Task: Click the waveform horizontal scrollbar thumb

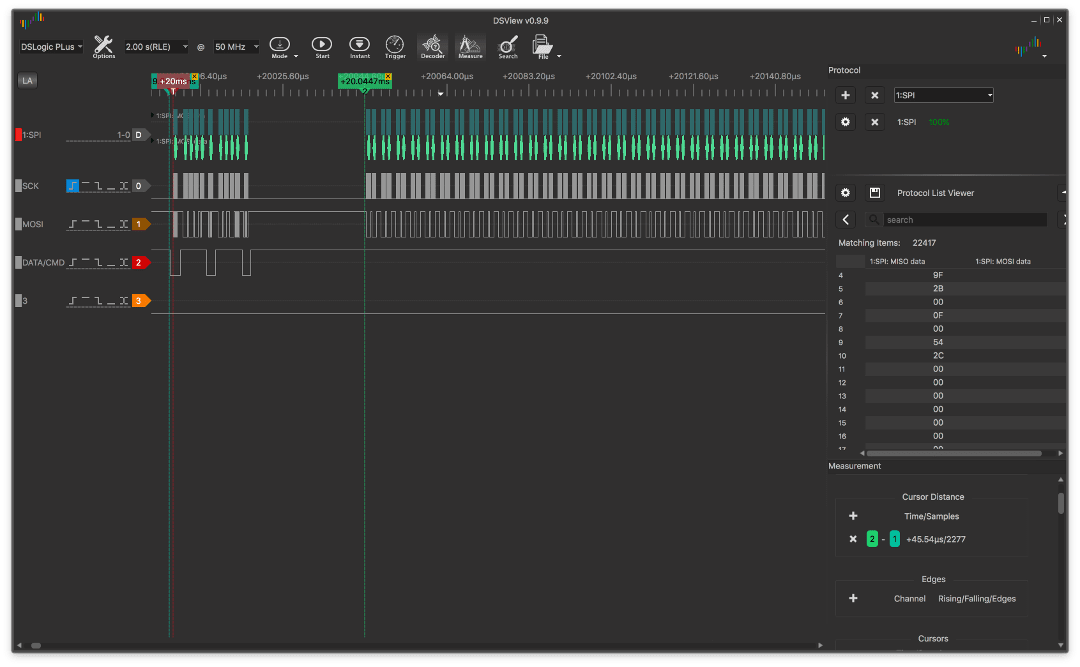Action: click(x=36, y=646)
